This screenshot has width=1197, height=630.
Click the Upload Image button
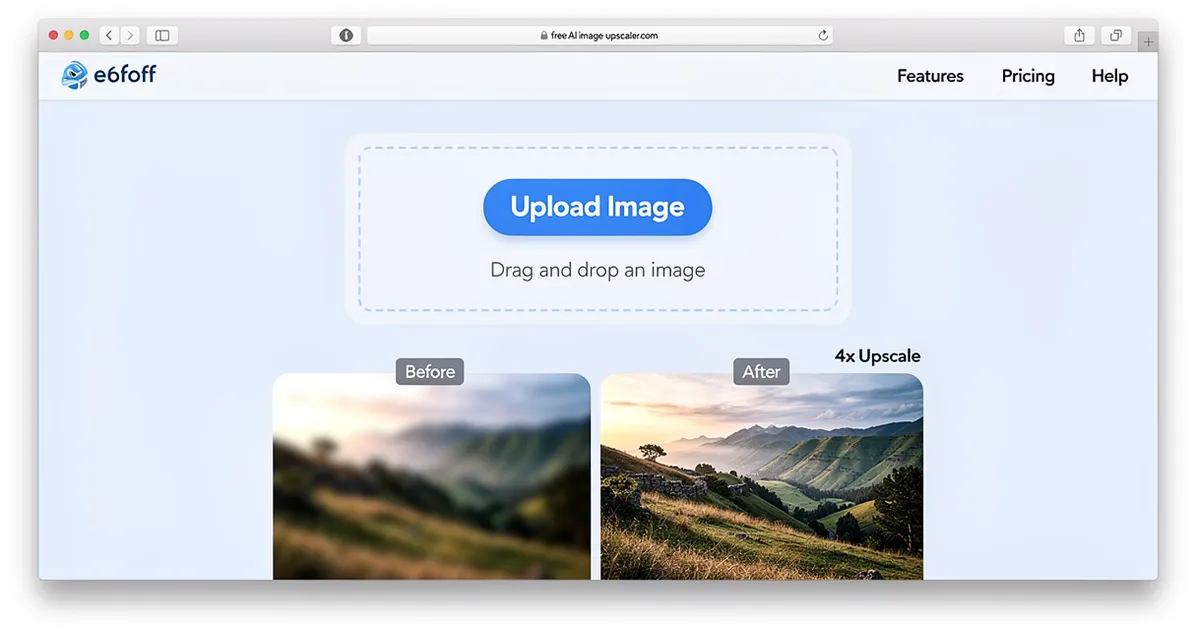[598, 207]
